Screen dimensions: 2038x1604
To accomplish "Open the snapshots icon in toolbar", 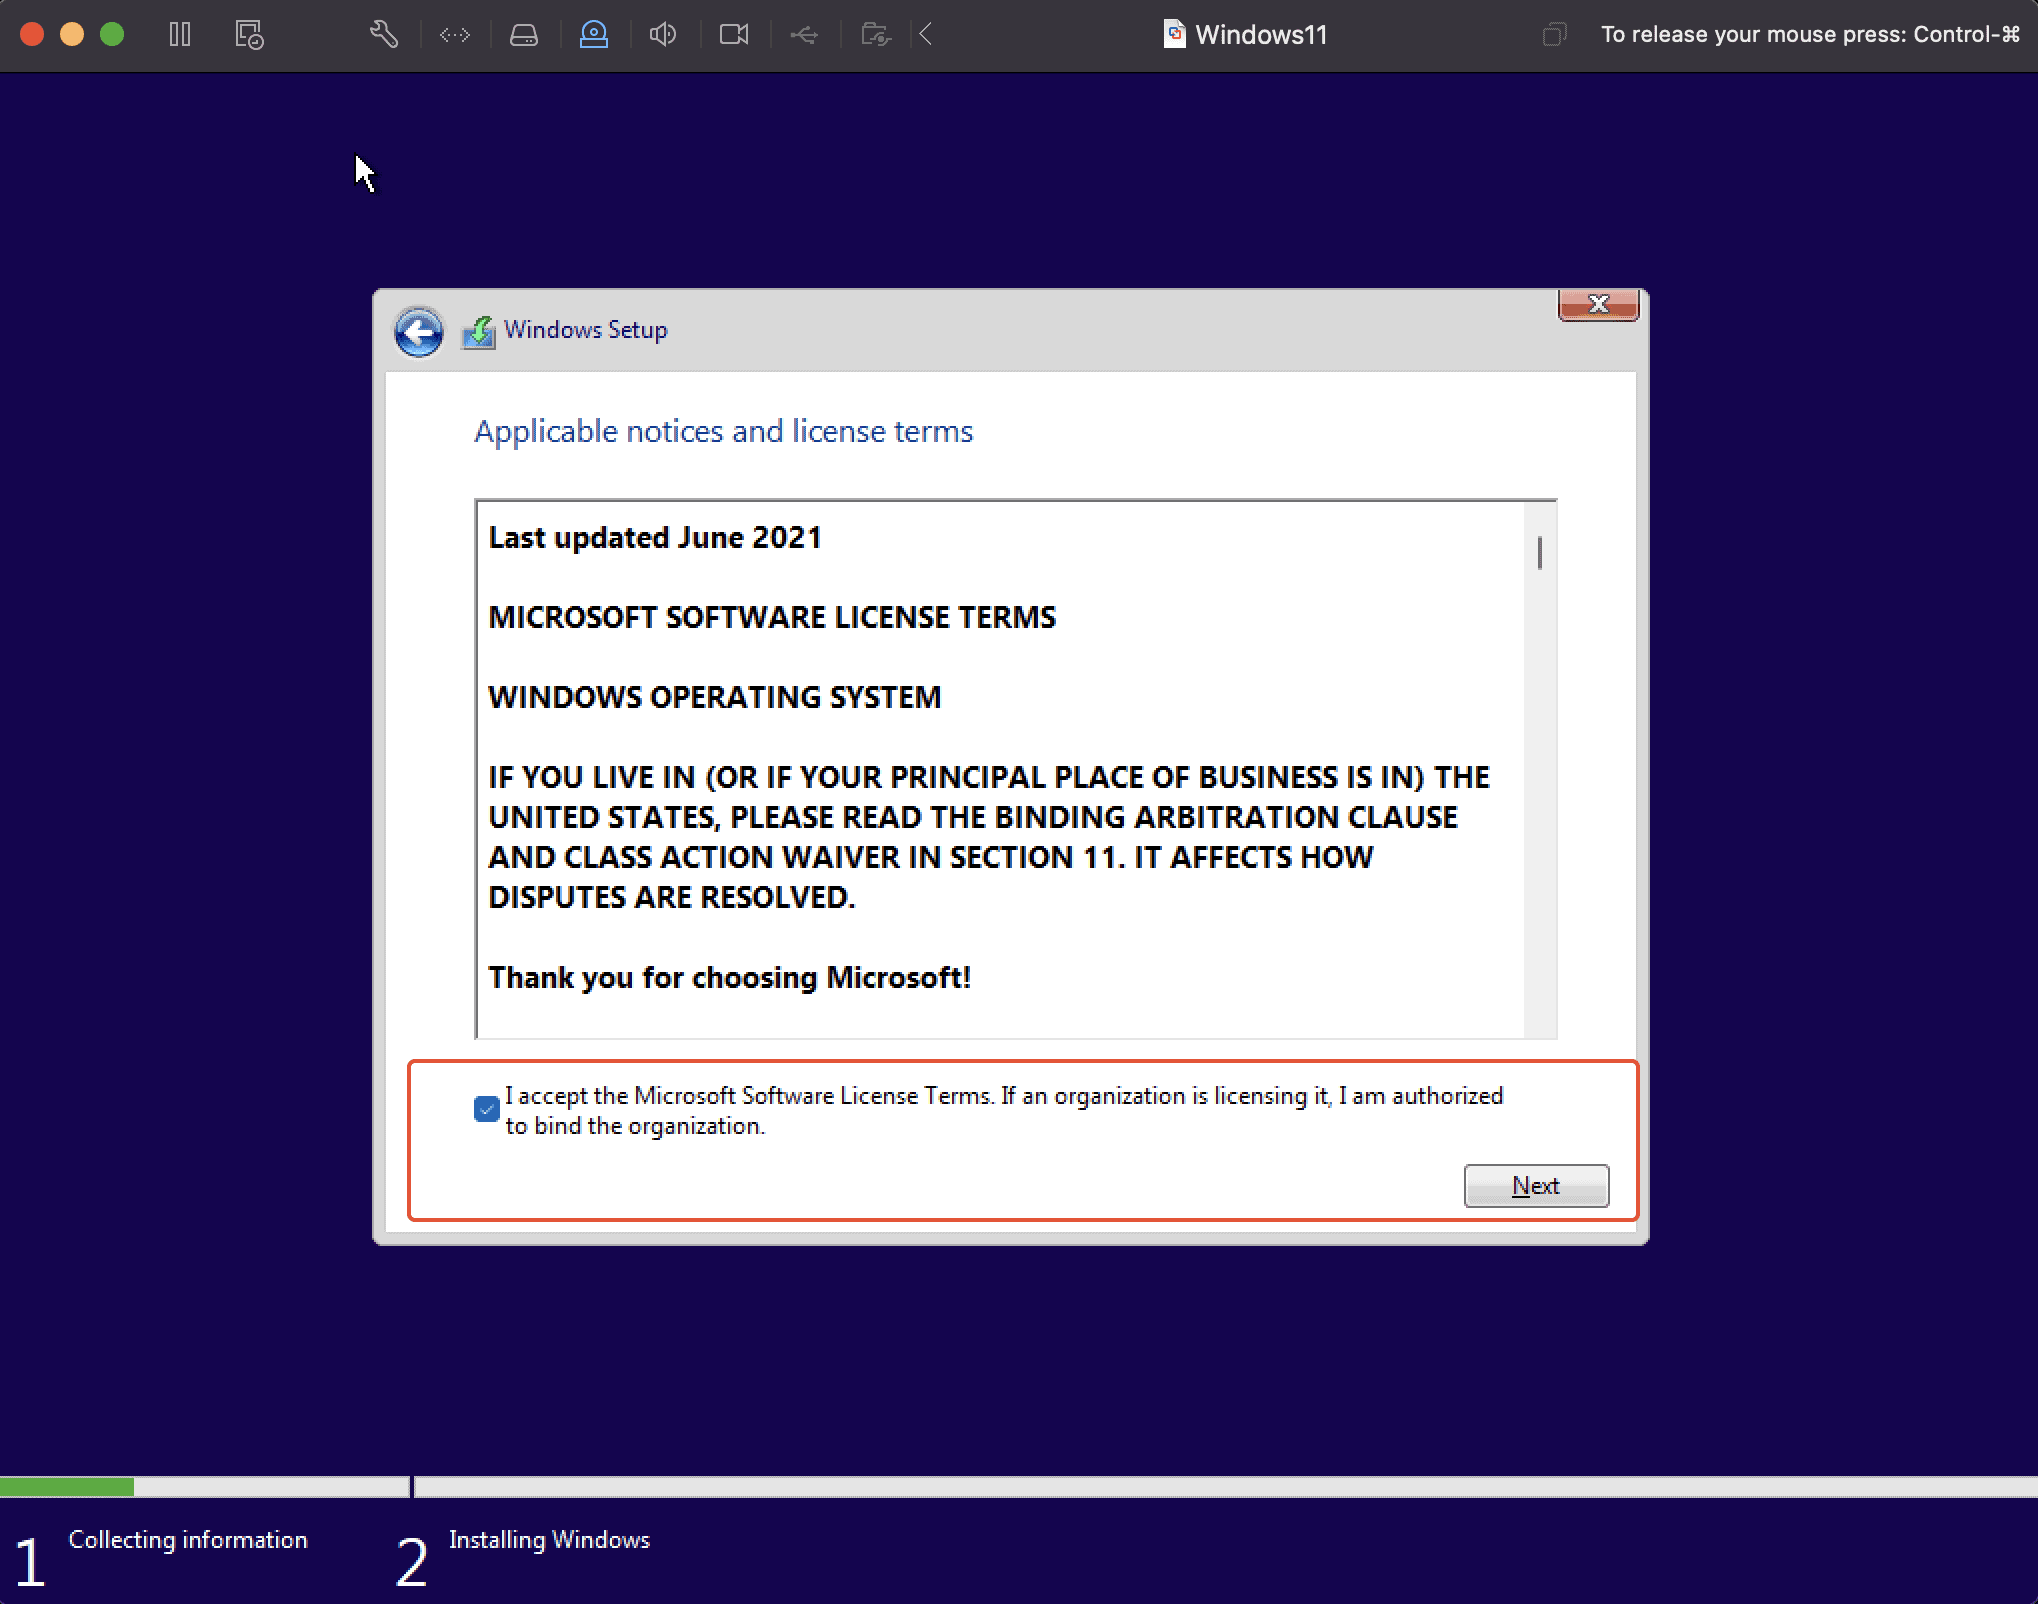I will [x=249, y=35].
